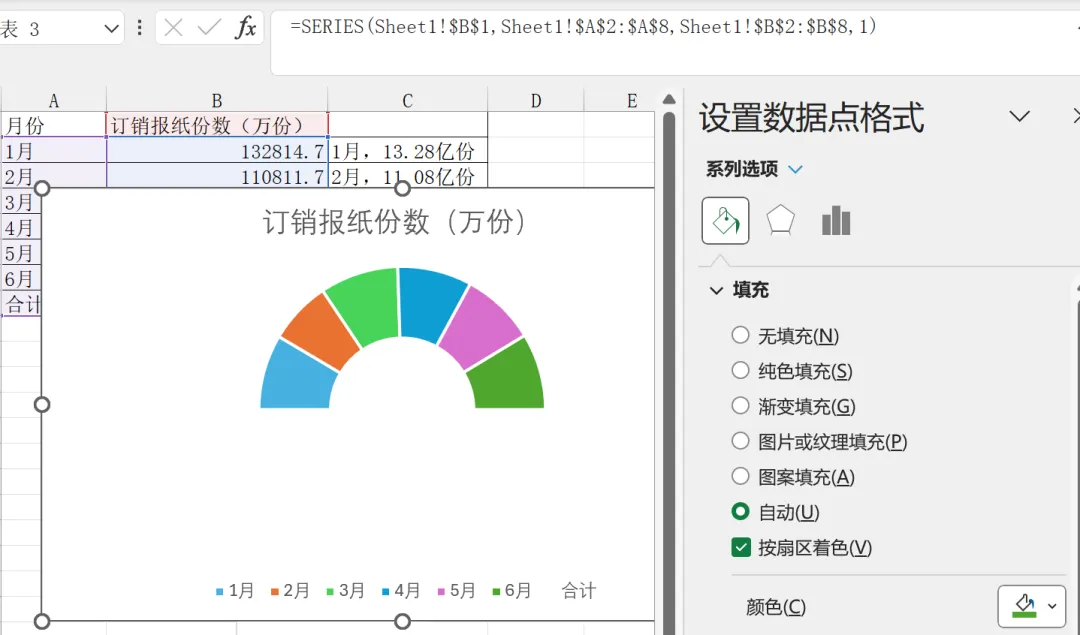Click cell containing 132814.7
This screenshot has width=1080, height=635.
(217, 151)
